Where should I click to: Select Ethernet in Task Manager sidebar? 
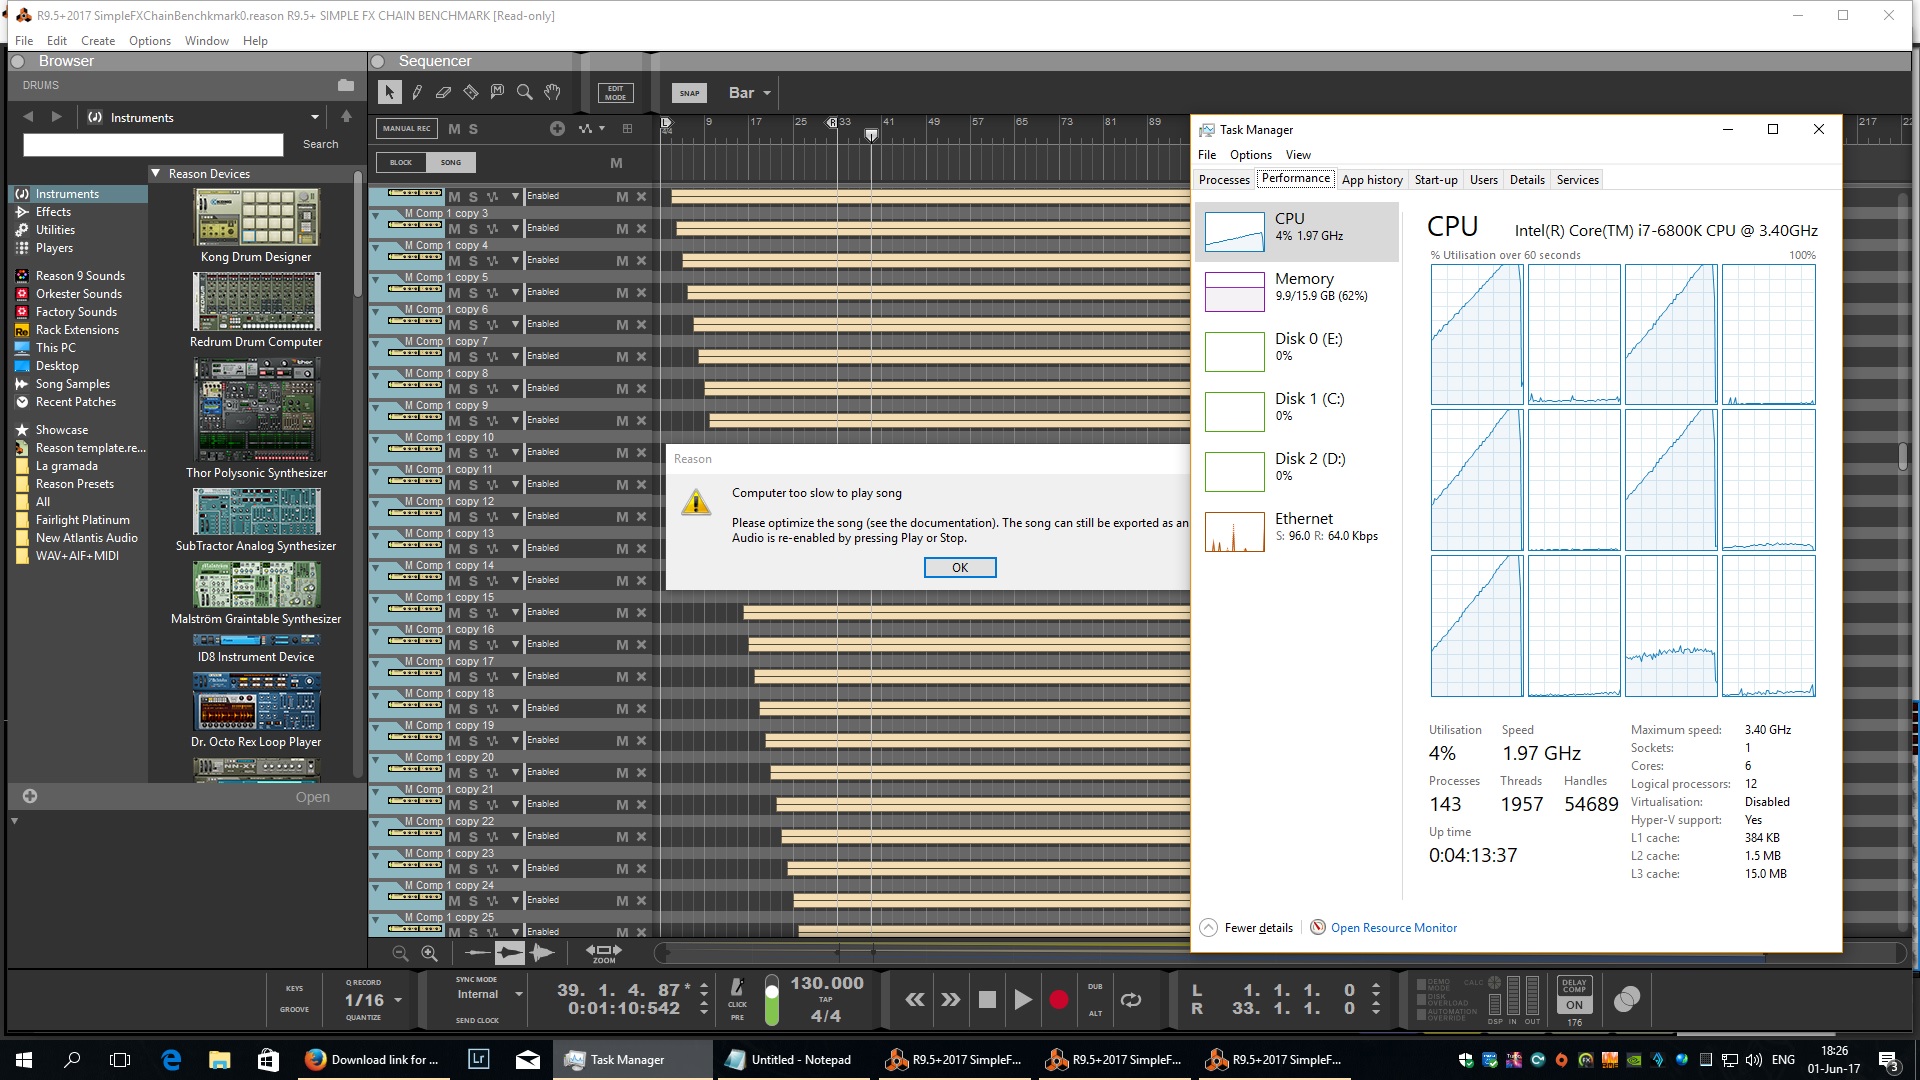click(1297, 531)
